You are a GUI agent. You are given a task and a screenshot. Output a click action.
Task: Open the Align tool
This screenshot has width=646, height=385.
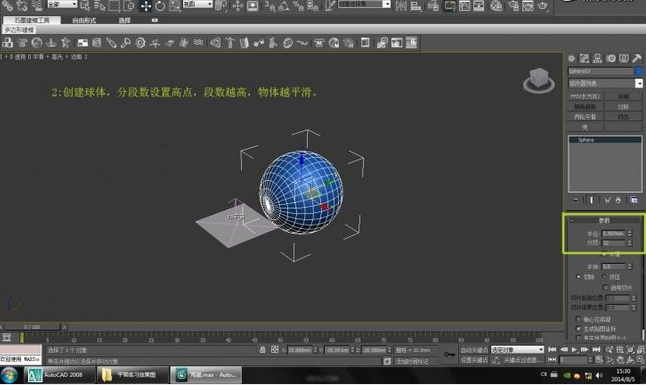coord(416,5)
